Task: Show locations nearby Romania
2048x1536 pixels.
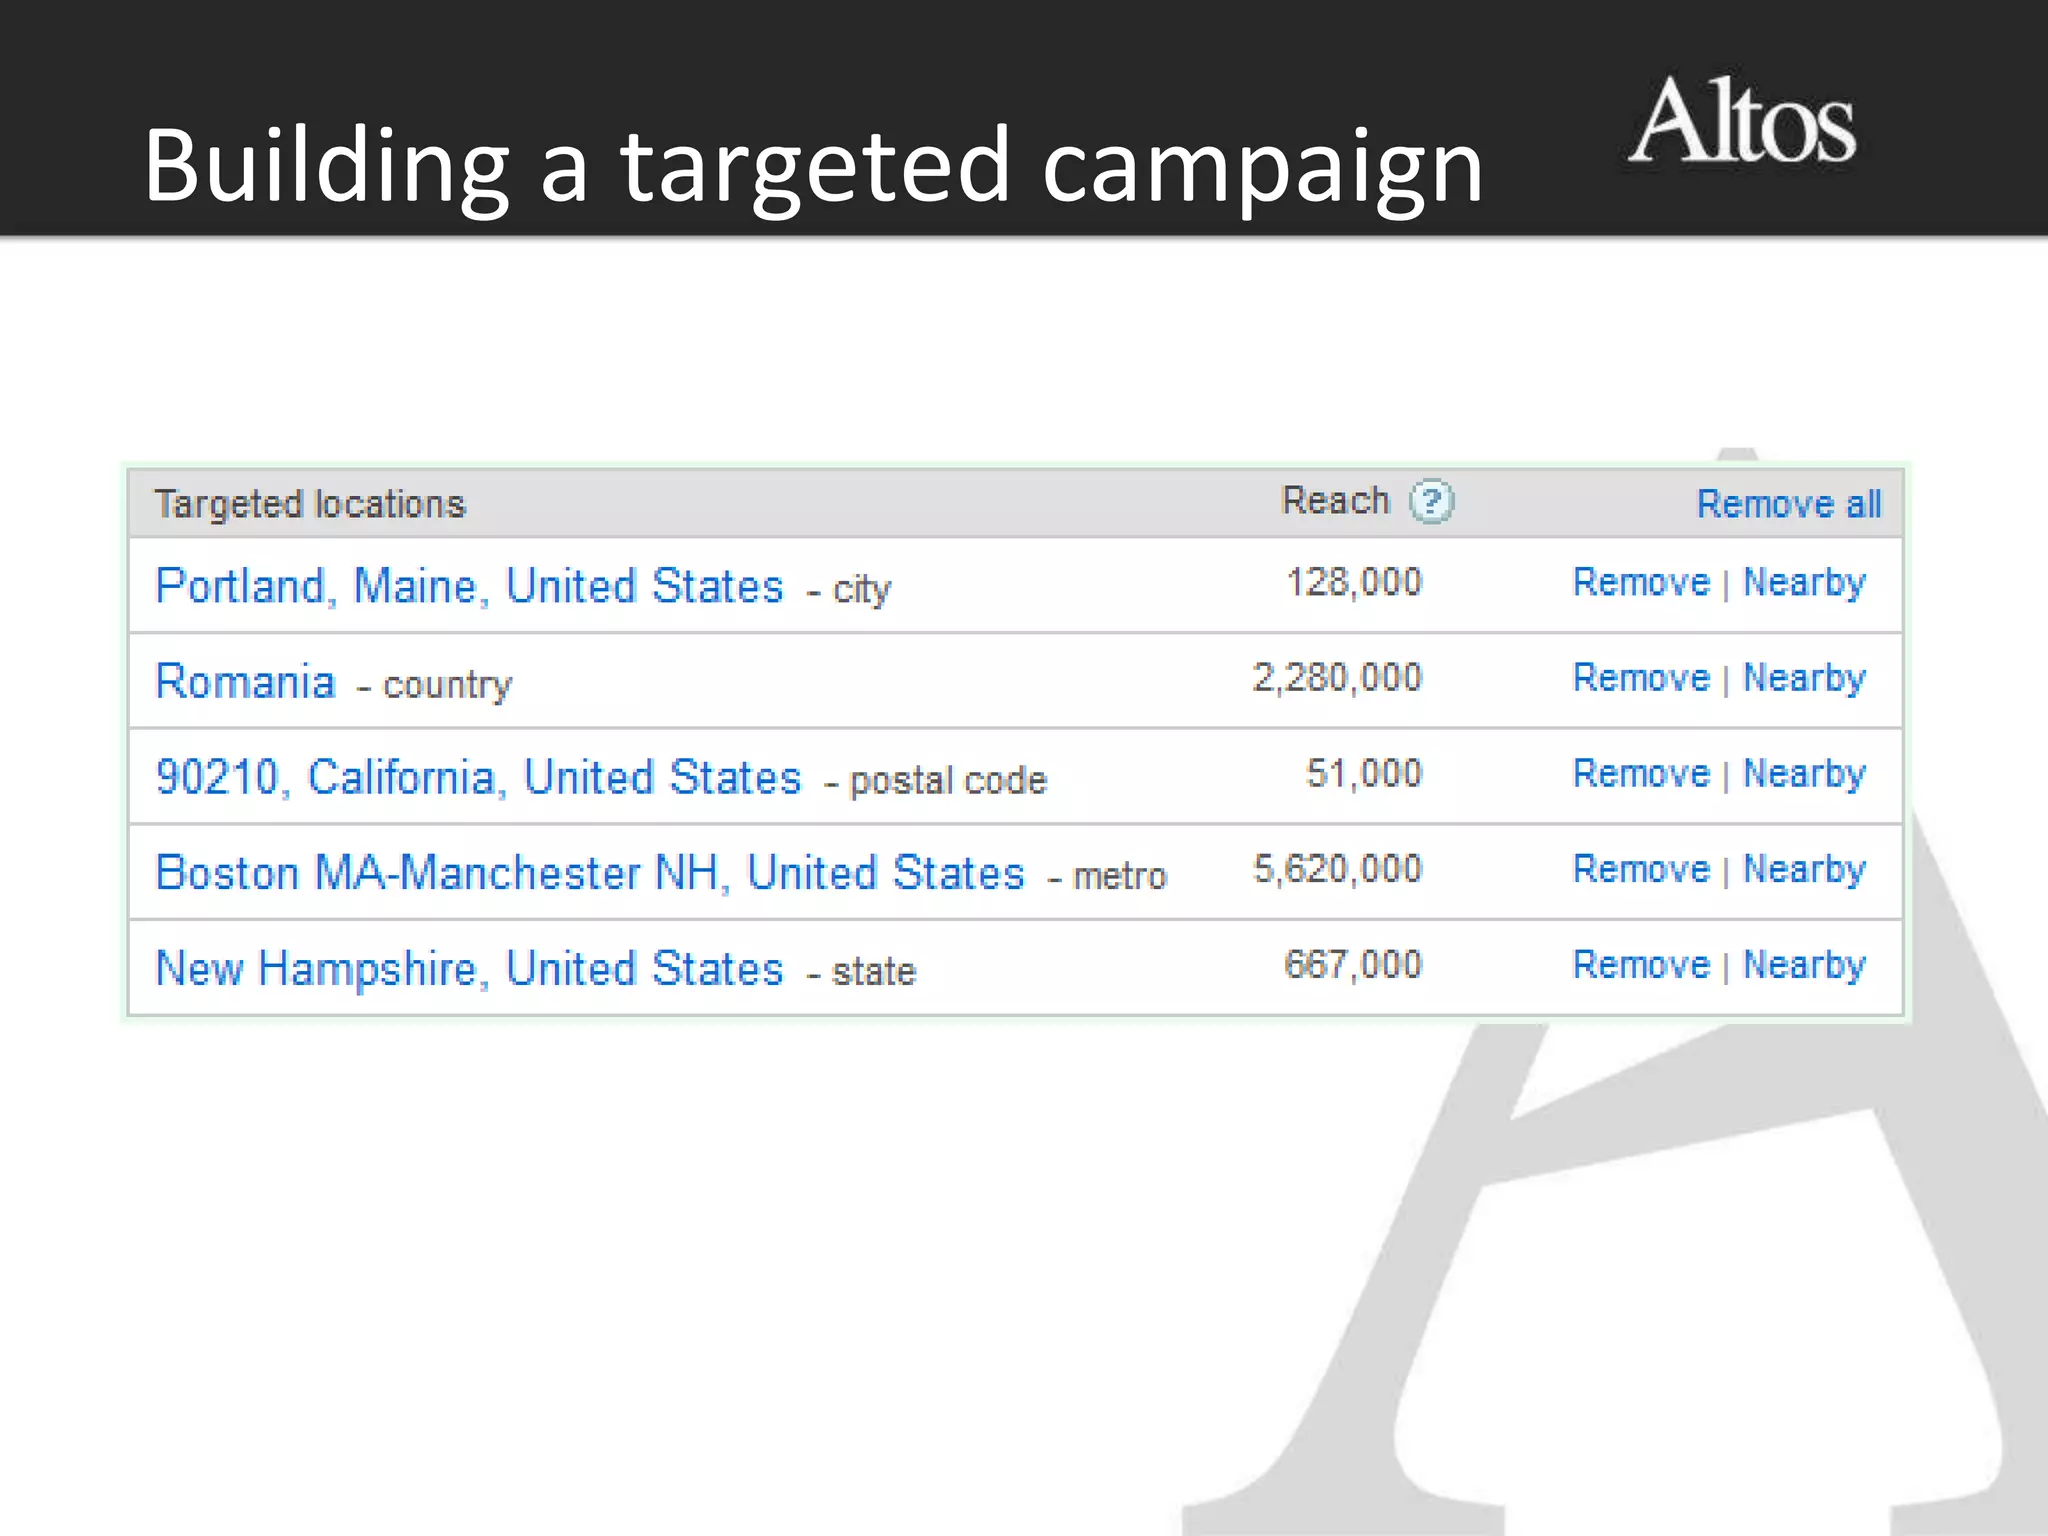Action: click(x=1804, y=680)
